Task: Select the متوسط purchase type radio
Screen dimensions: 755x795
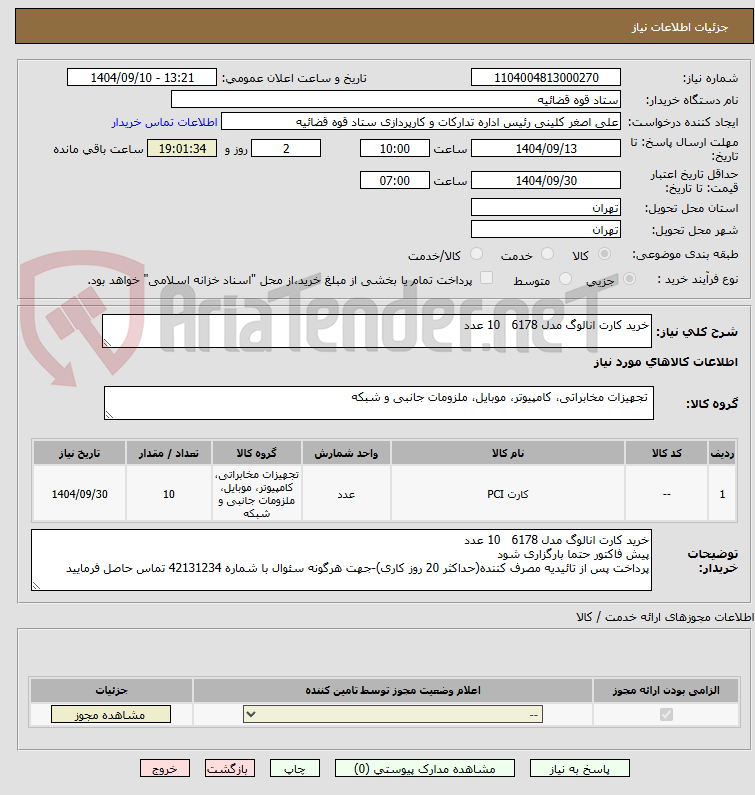Action: click(x=565, y=278)
